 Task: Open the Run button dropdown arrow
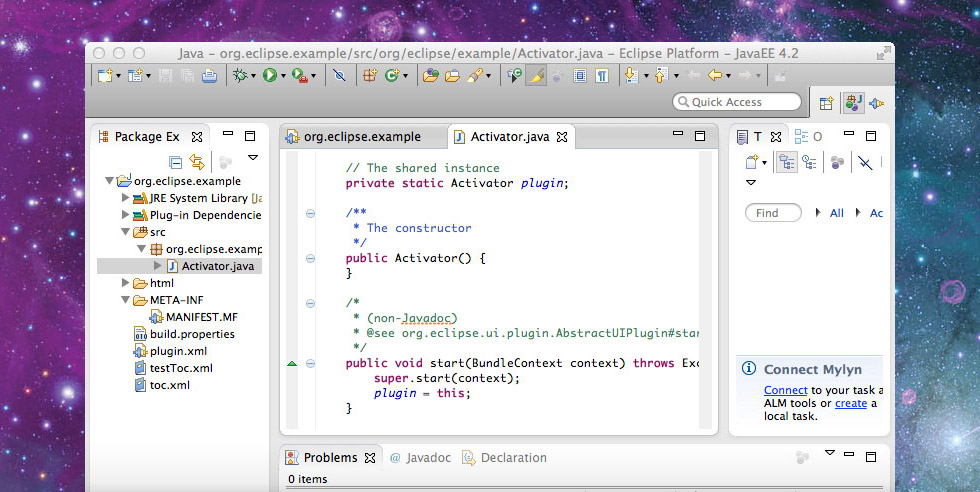point(283,76)
